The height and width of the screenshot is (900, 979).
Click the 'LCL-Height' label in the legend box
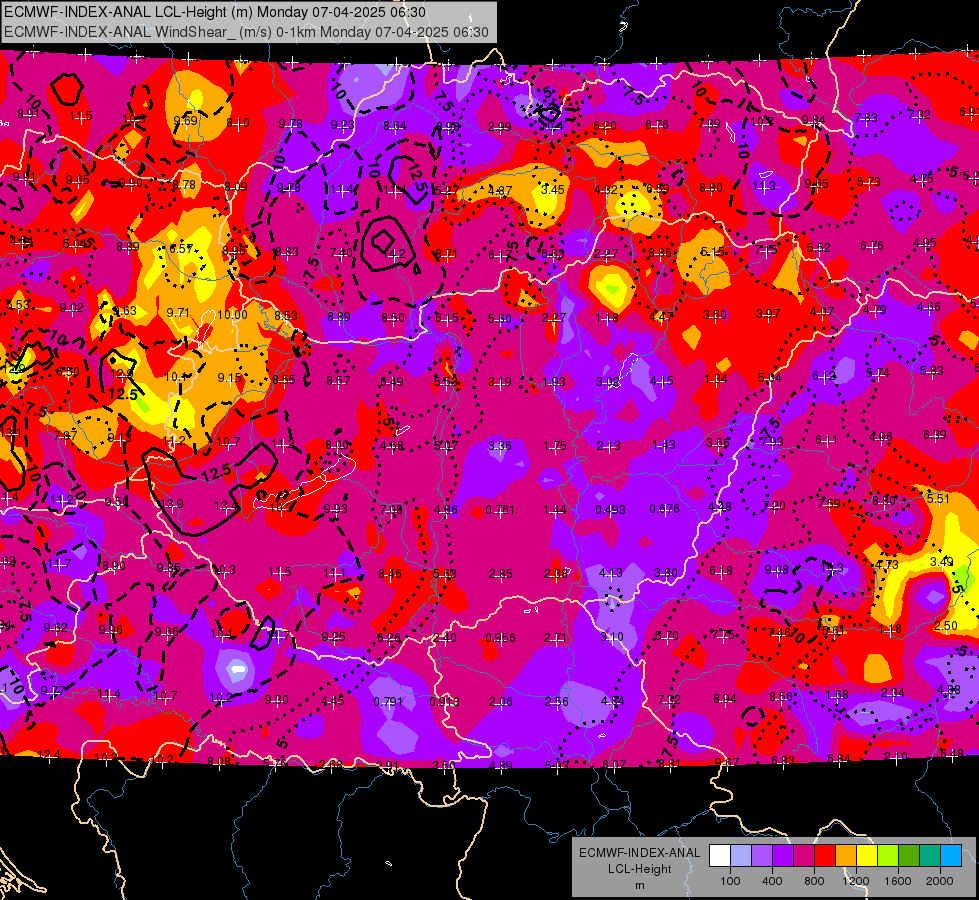[x=639, y=869]
